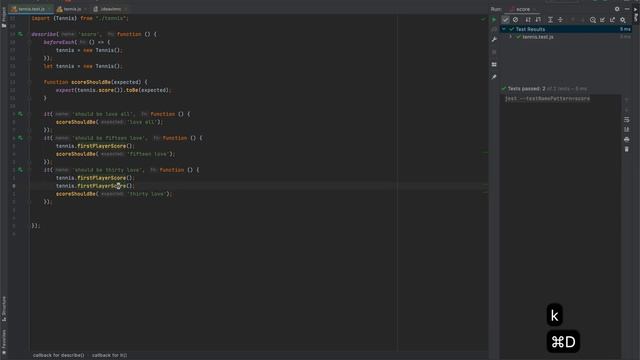Toggle soft-wrap in console output
This screenshot has width=640, height=360.
coord(627,120)
